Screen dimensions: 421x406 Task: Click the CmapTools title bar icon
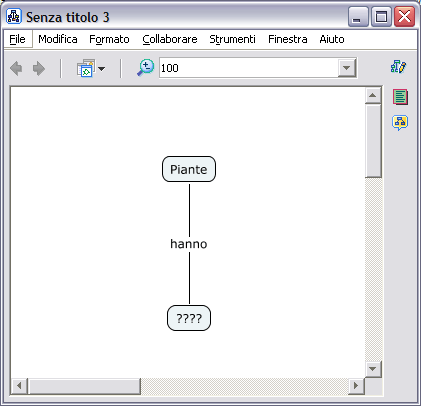[x=14, y=16]
